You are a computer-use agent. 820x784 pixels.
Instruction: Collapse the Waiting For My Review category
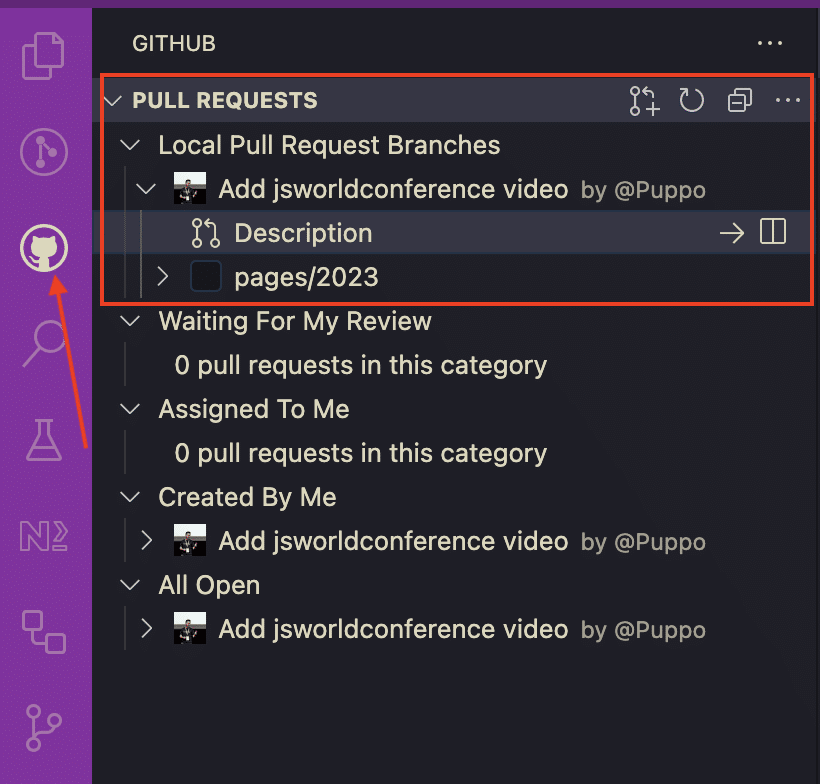129,320
